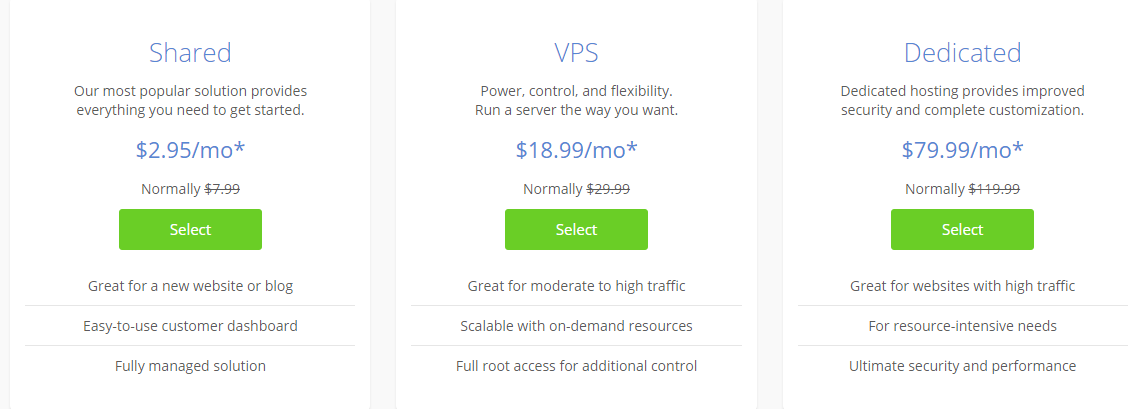
Task: Click "Great for moderate to high traffic"
Action: (576, 286)
